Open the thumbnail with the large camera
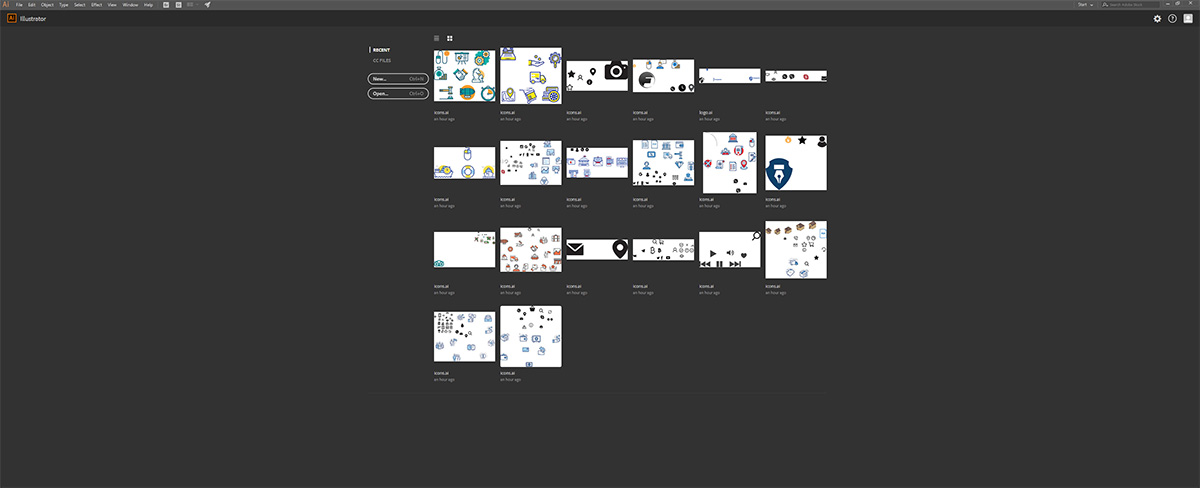The image size is (1200, 488). coord(597,76)
